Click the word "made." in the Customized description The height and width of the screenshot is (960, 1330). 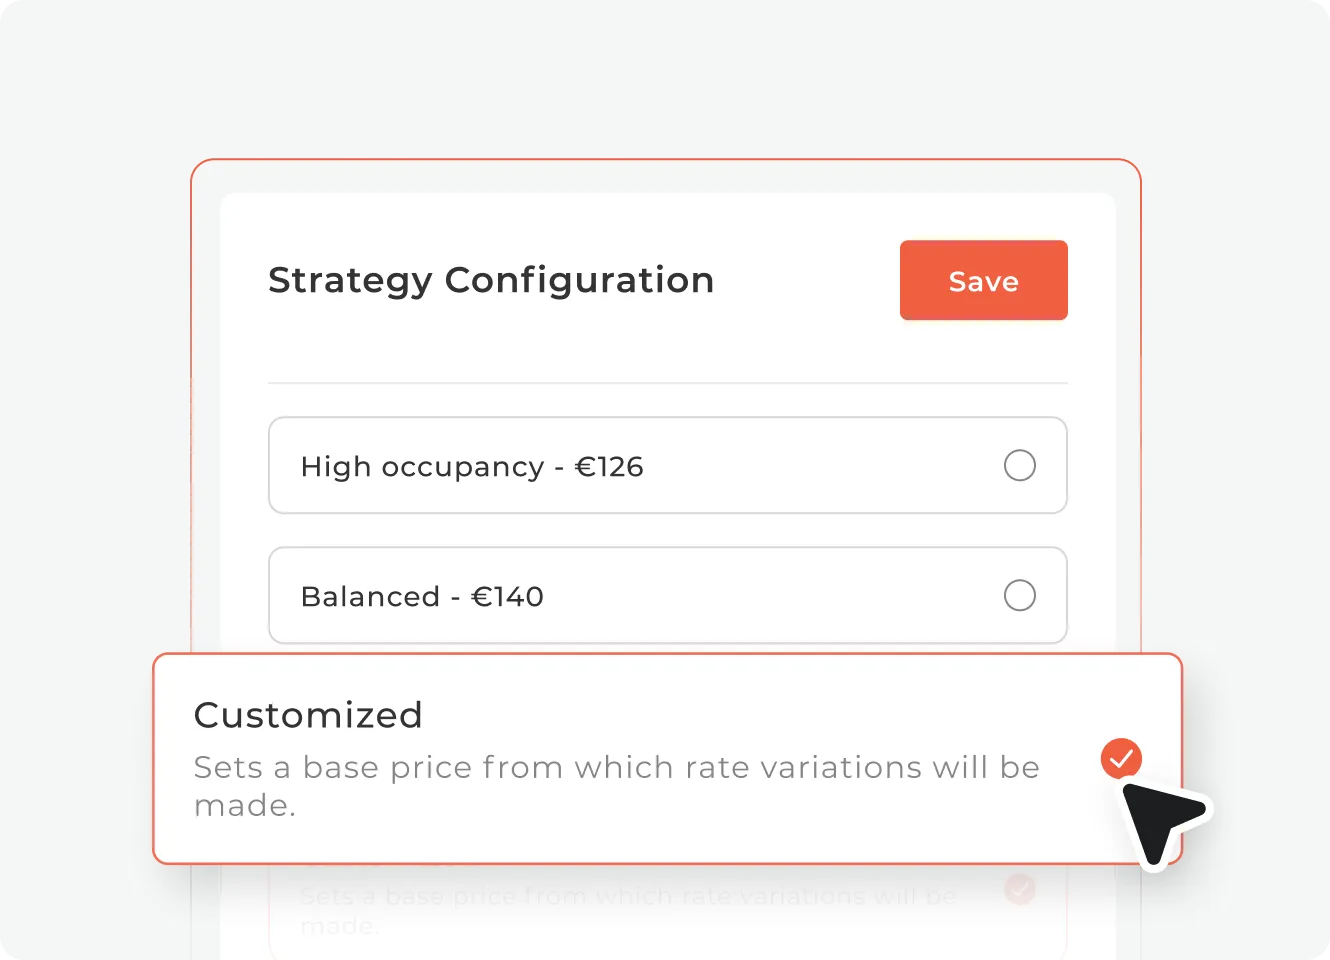(x=244, y=805)
